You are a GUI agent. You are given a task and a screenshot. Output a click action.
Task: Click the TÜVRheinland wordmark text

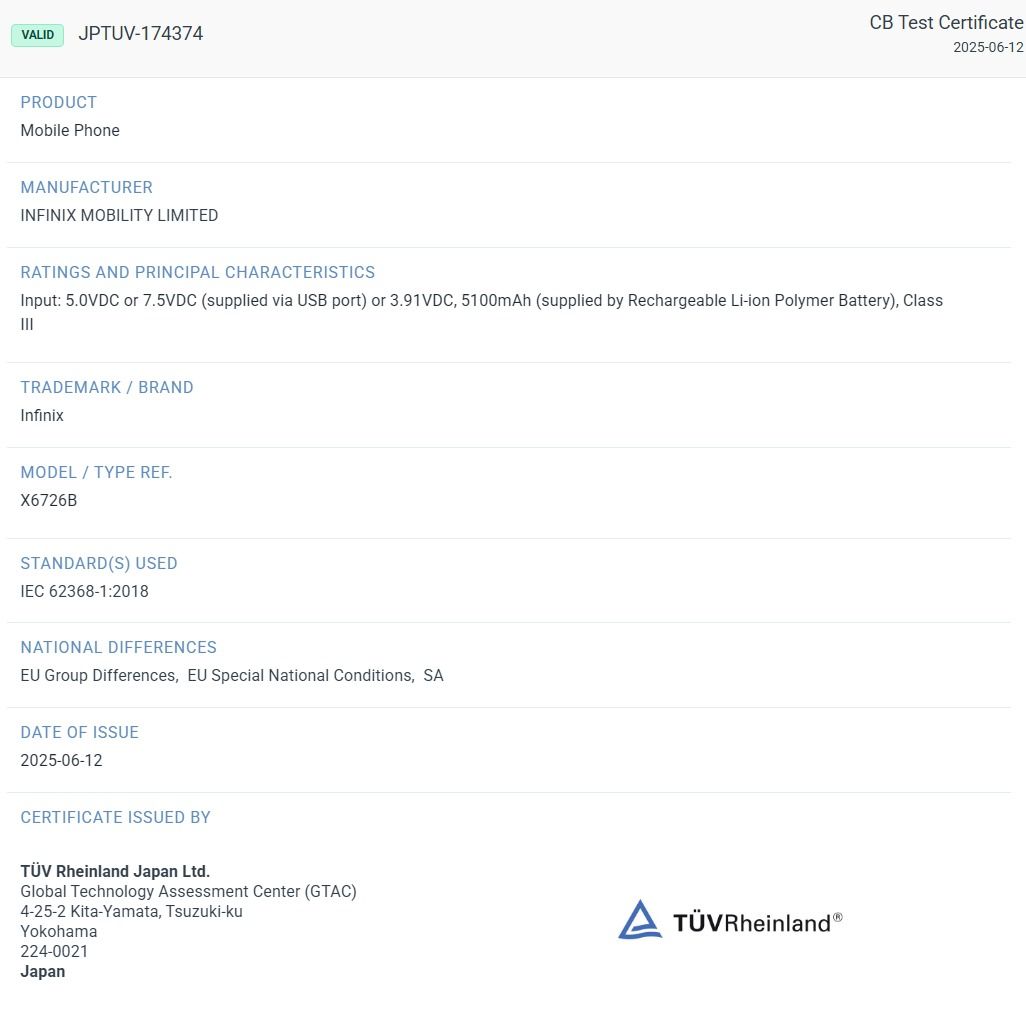(758, 923)
